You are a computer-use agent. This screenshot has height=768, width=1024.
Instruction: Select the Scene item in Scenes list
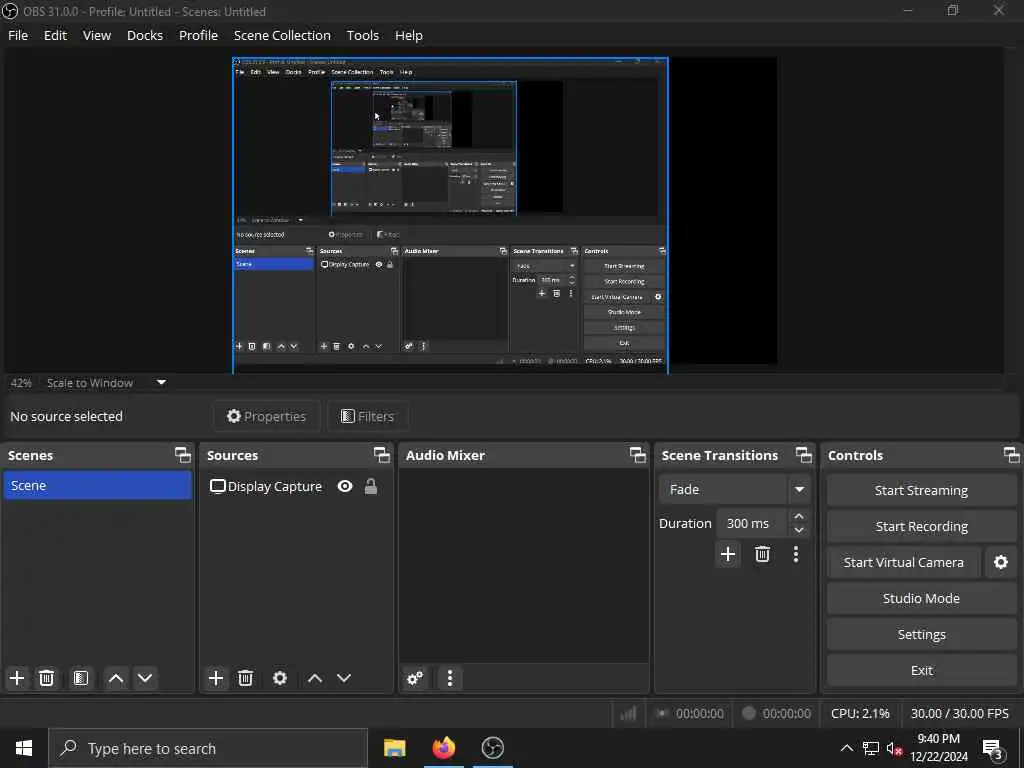point(97,486)
